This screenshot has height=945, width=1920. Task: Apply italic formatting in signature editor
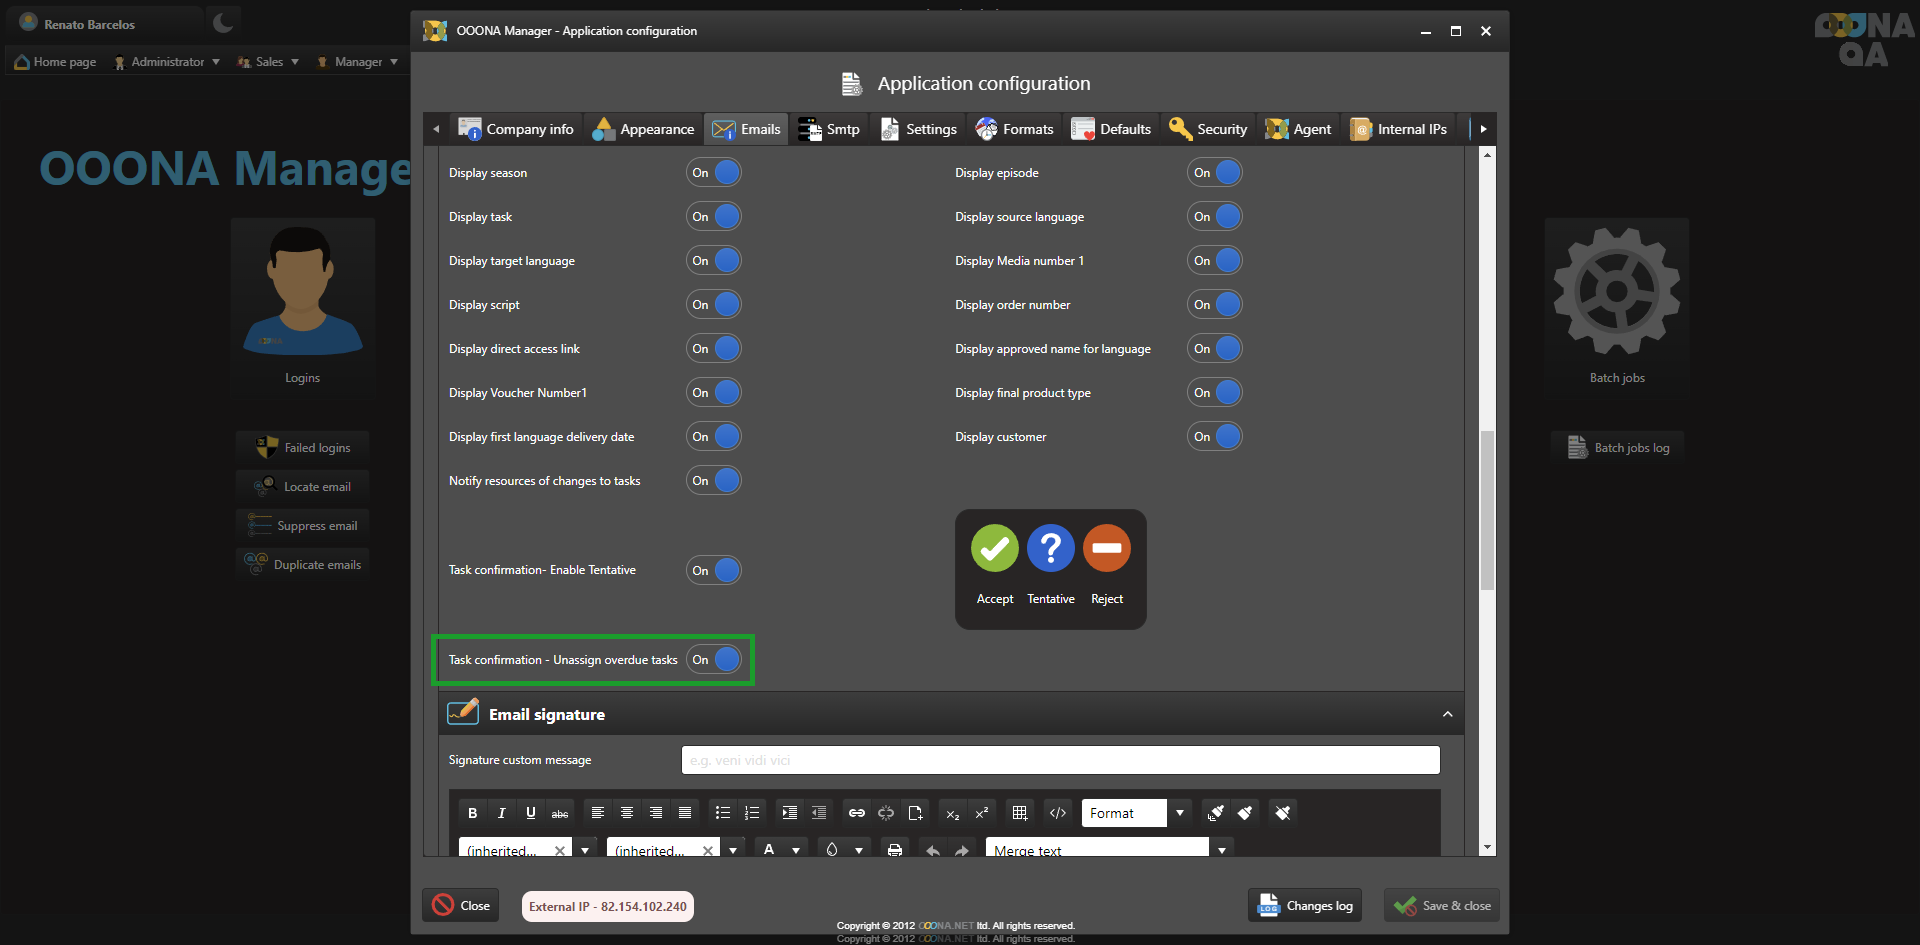pyautogui.click(x=501, y=813)
